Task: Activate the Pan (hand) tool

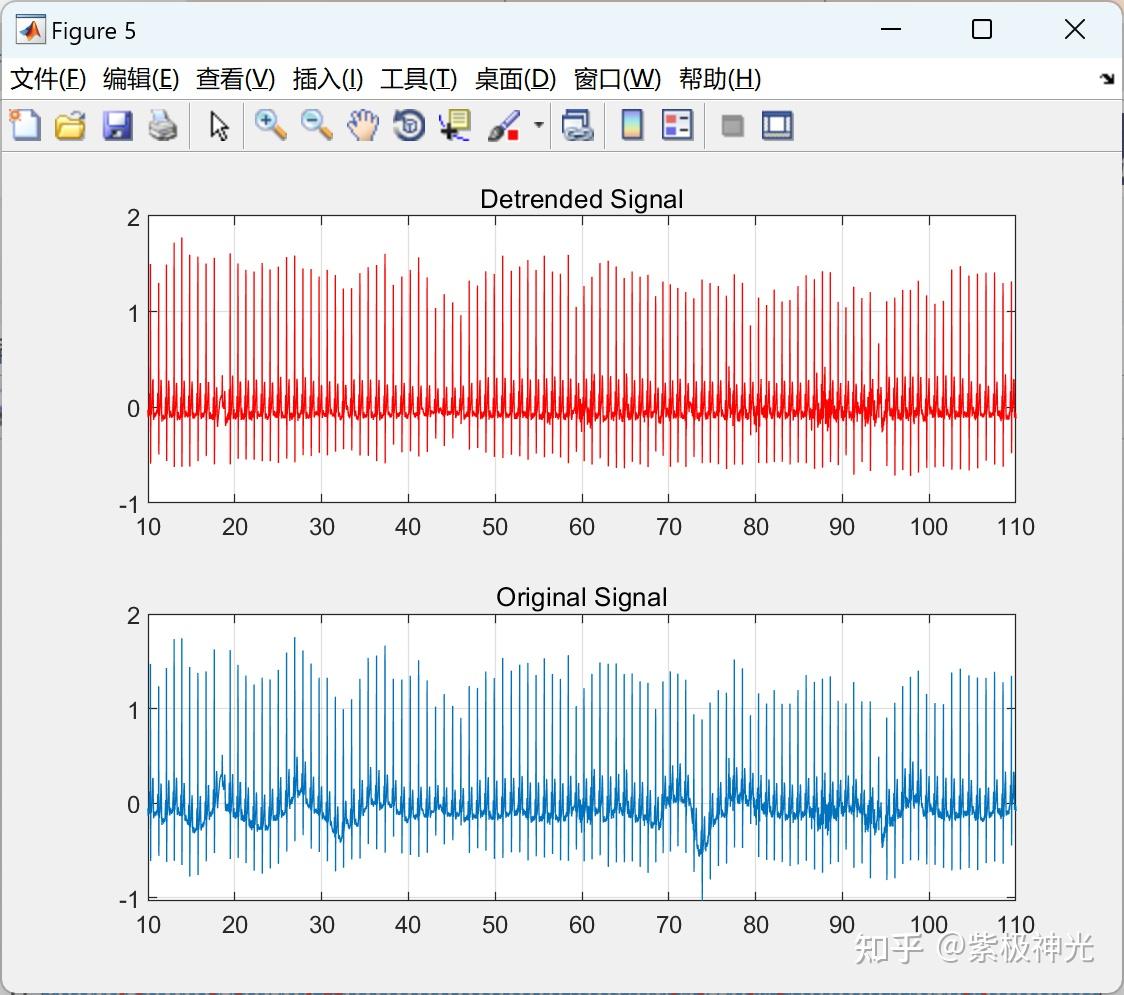Action: (362, 125)
